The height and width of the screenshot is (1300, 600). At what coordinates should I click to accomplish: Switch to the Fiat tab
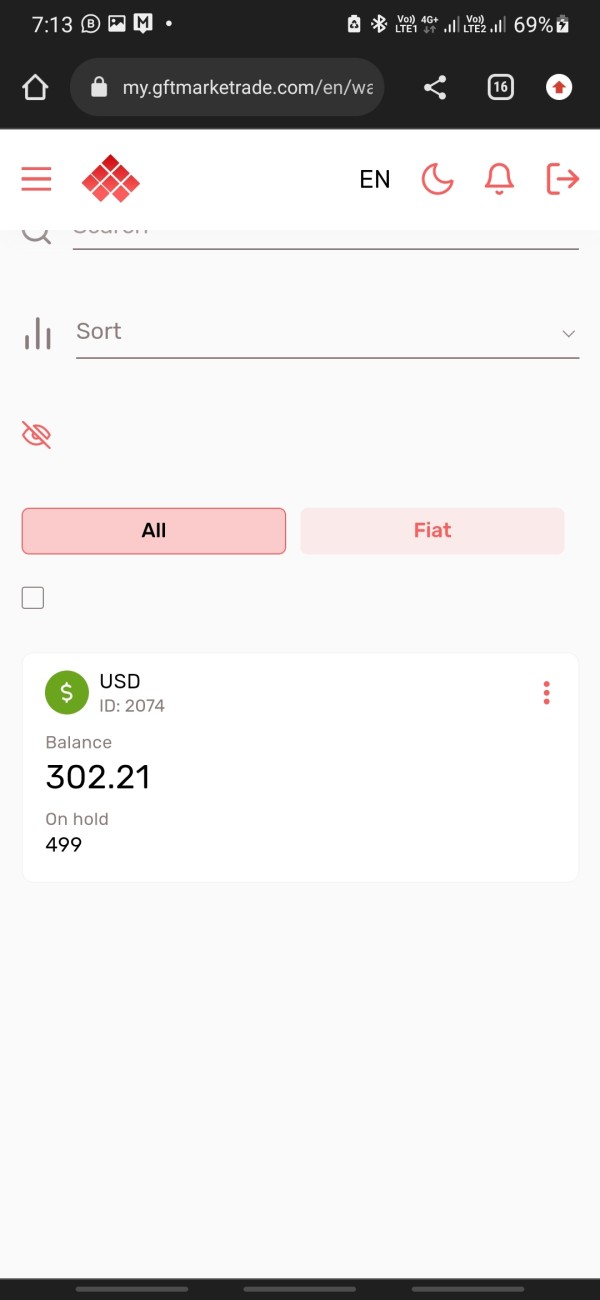click(432, 530)
